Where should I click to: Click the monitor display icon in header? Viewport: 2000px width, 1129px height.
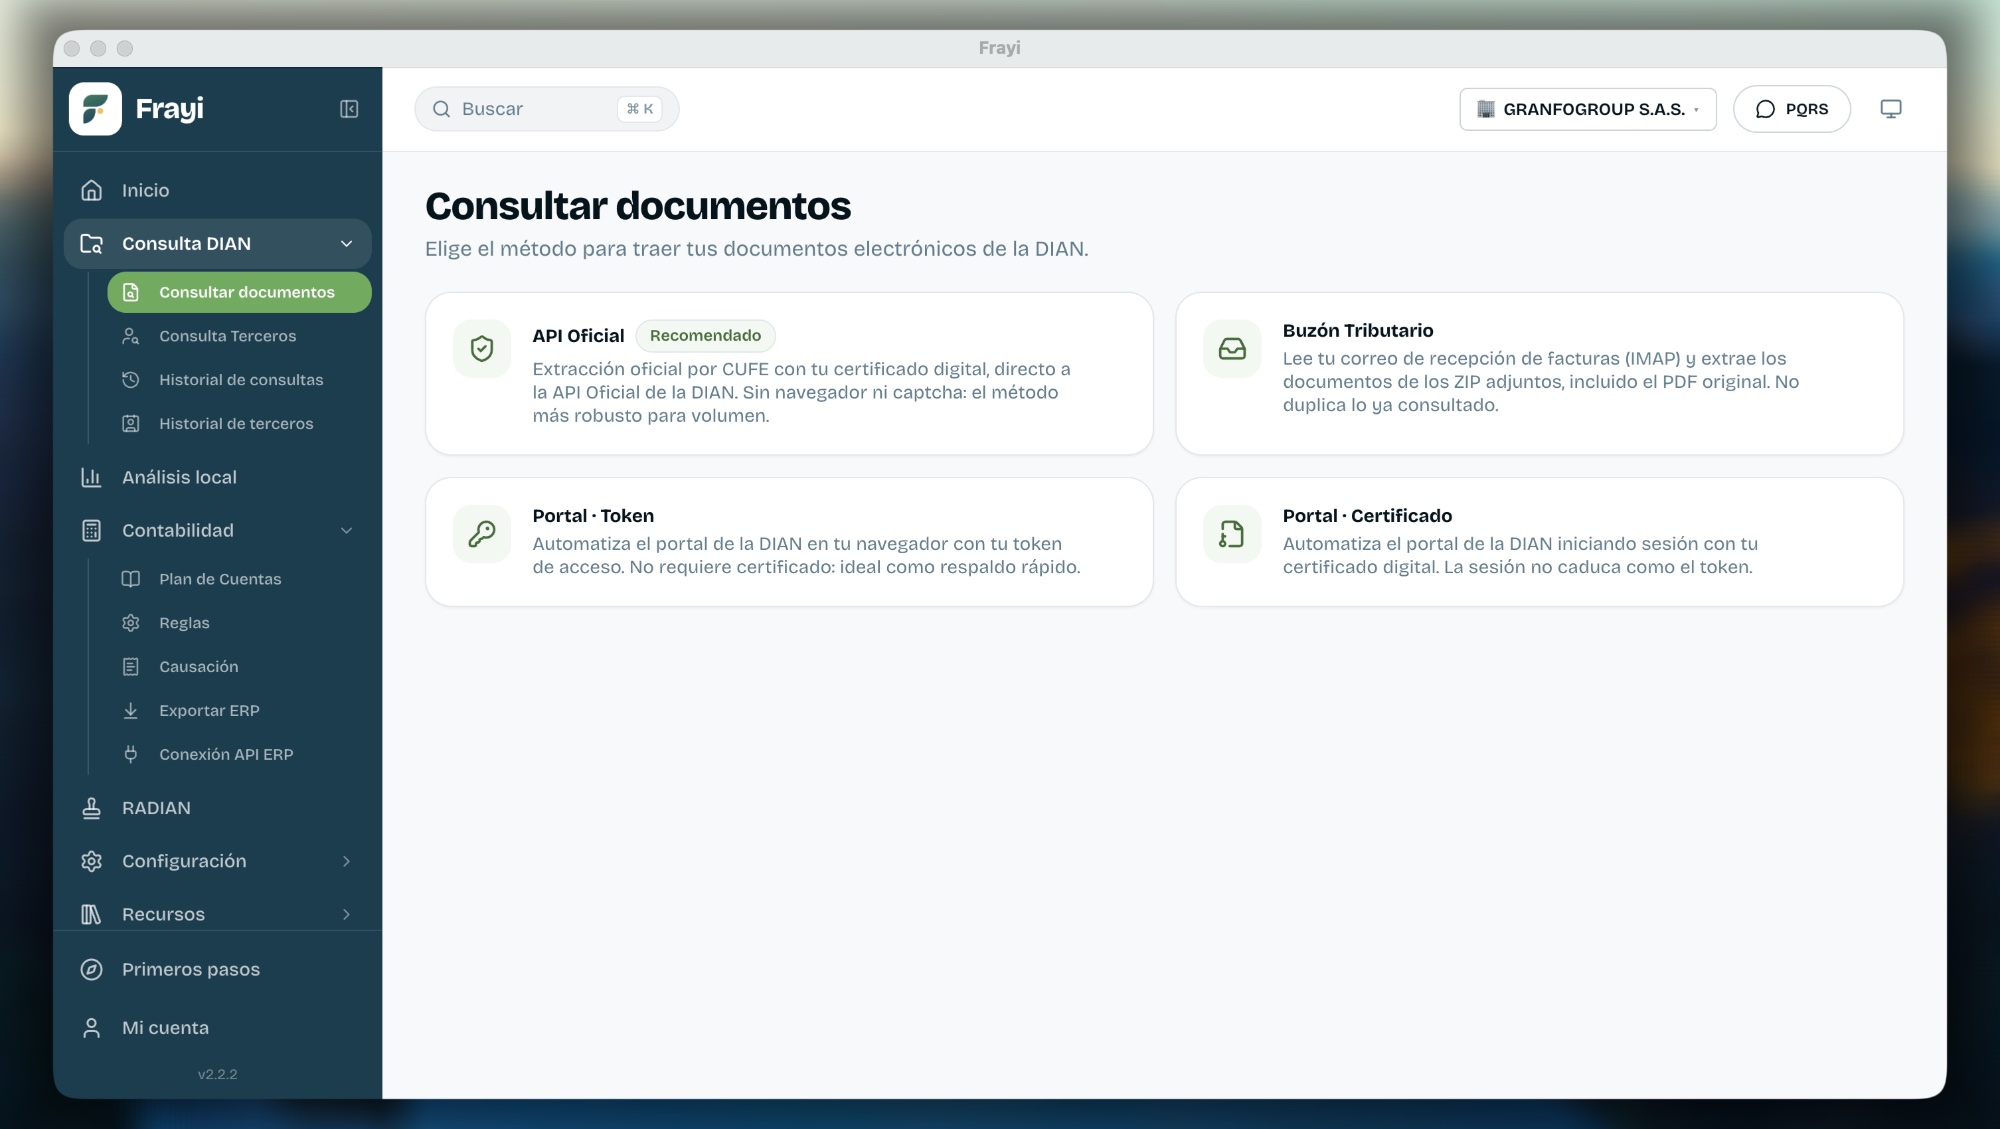coord(1890,109)
